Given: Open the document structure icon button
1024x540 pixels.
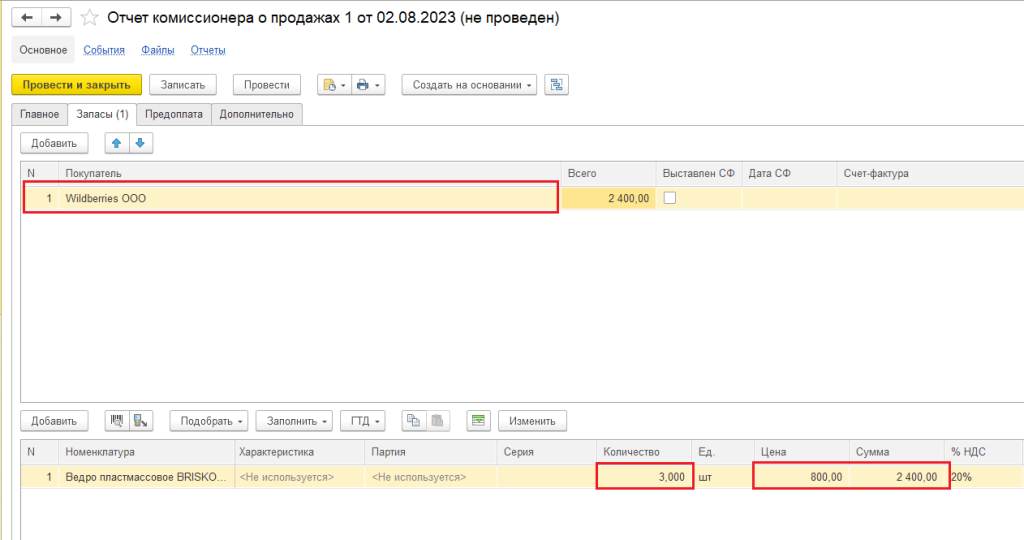Looking at the screenshot, I should pyautogui.click(x=557, y=85).
